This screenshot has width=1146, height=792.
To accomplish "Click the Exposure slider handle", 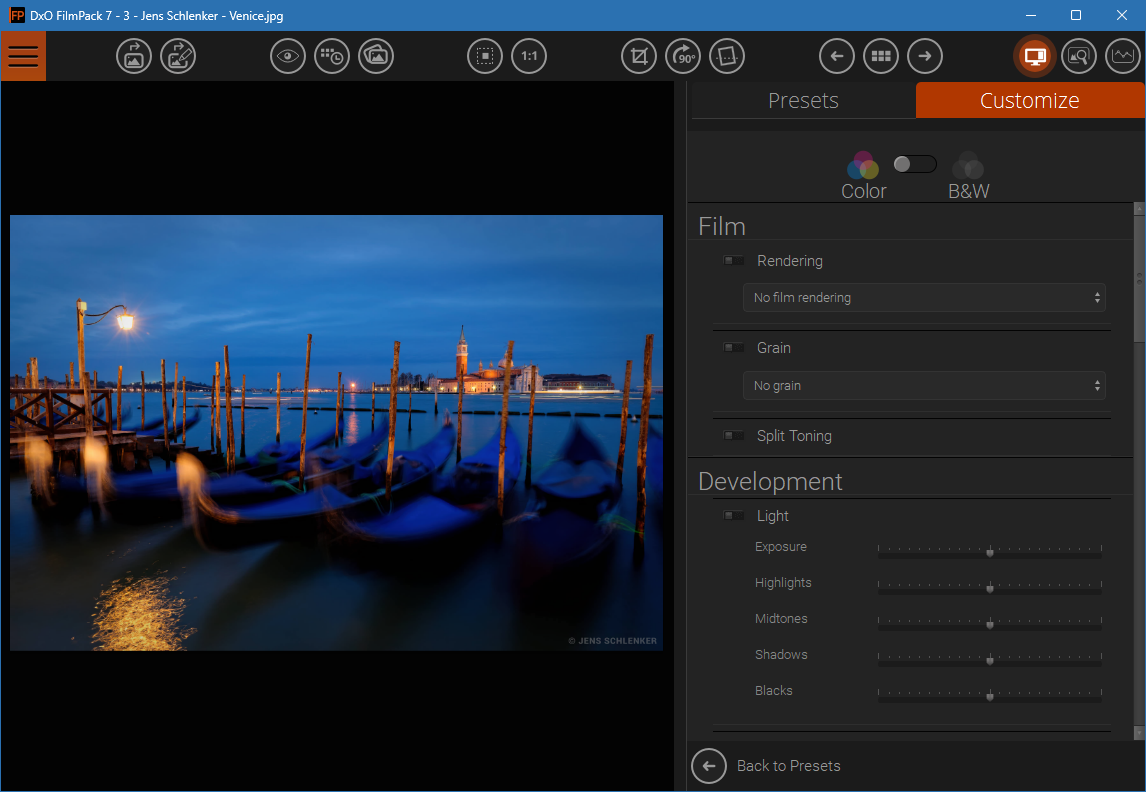I will tap(990, 552).
